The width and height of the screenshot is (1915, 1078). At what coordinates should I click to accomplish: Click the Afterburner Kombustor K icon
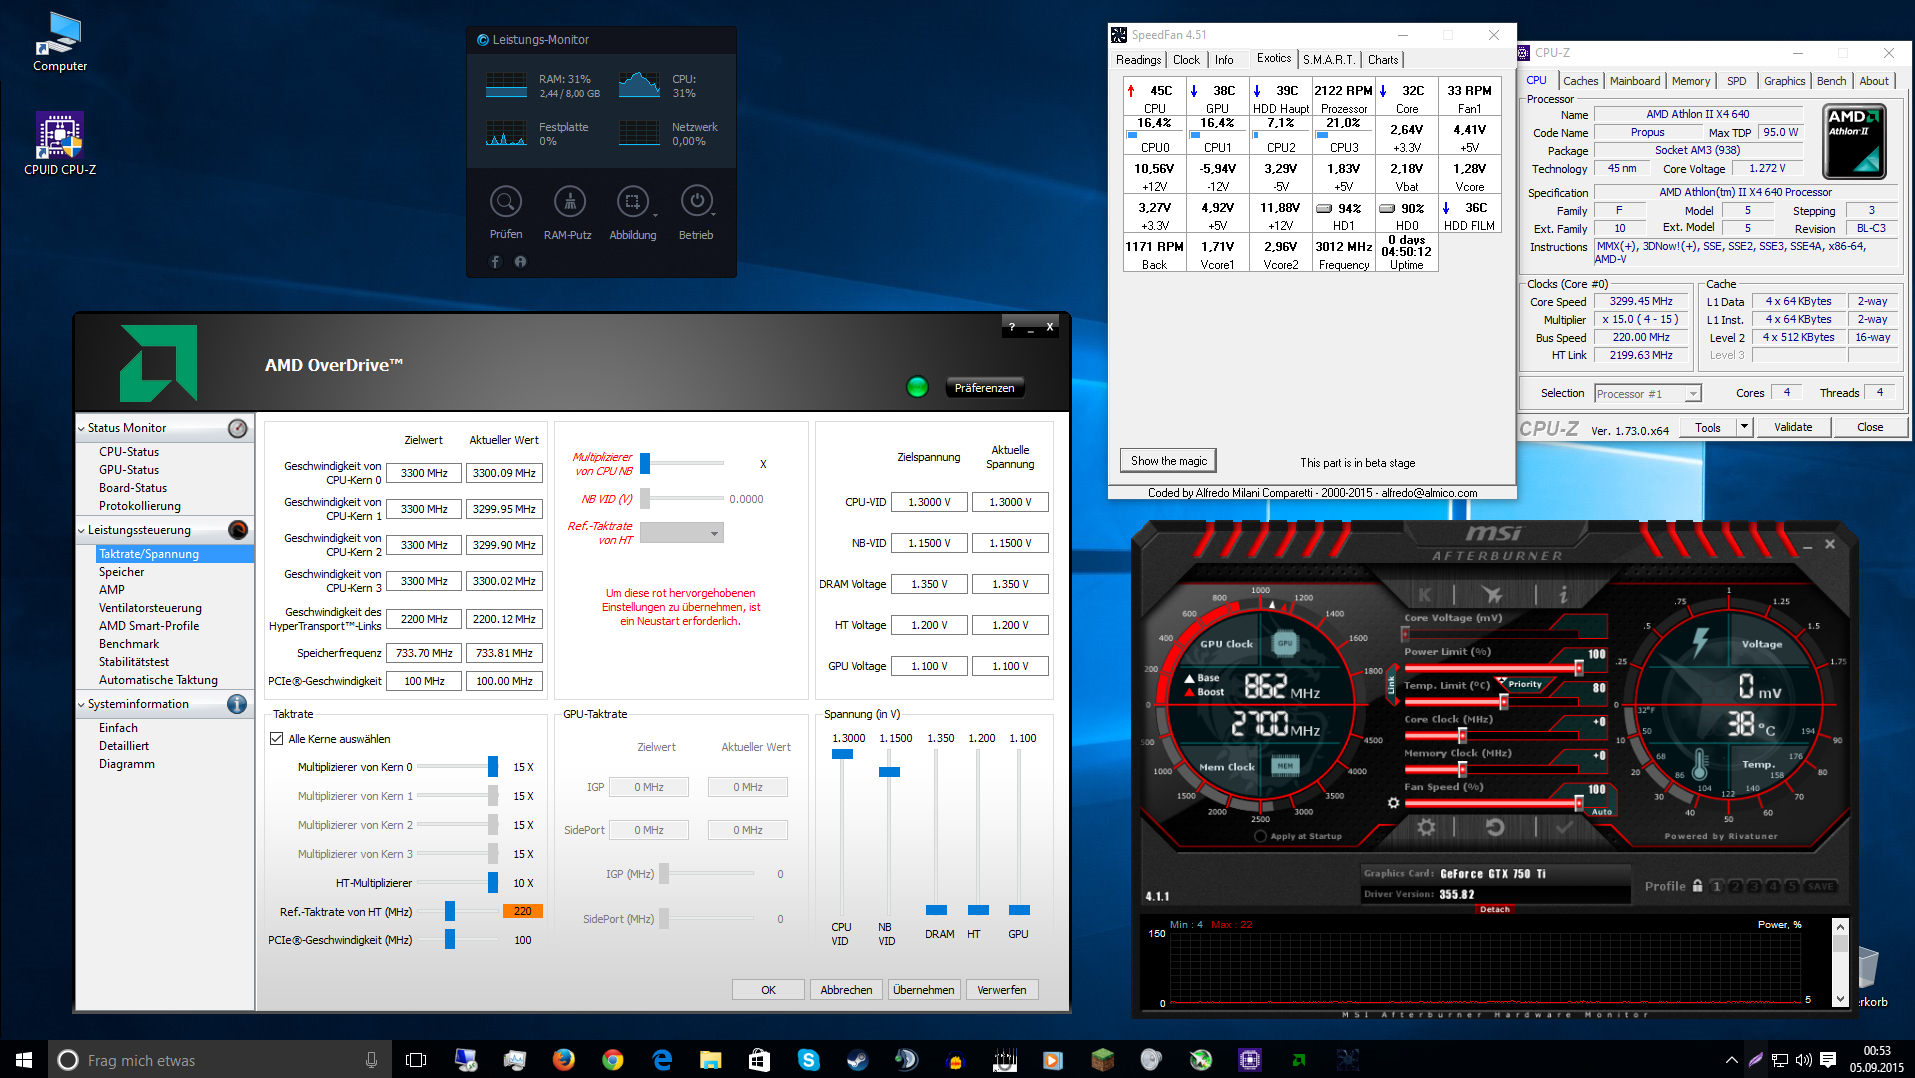point(1425,594)
